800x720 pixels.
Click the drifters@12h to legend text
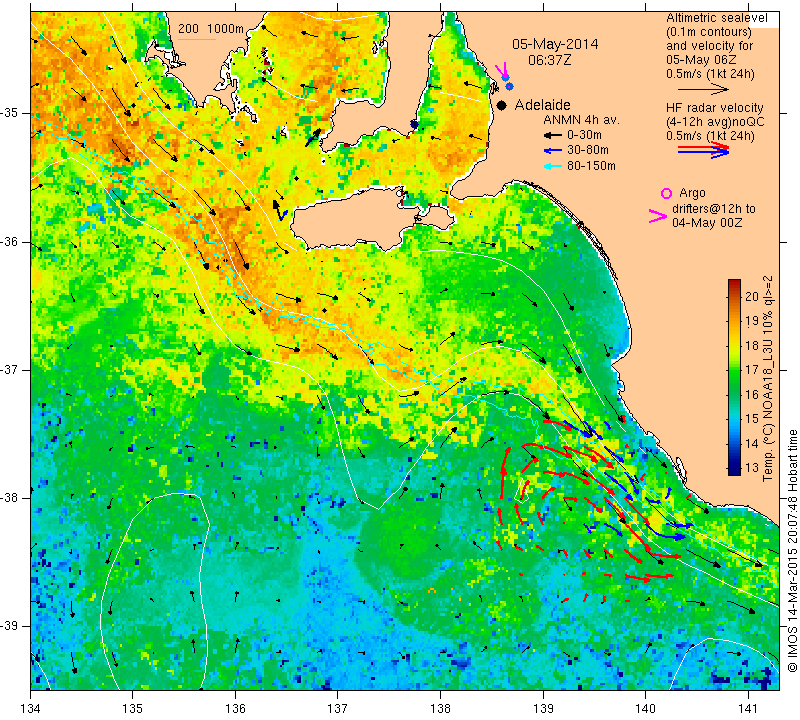click(x=714, y=209)
